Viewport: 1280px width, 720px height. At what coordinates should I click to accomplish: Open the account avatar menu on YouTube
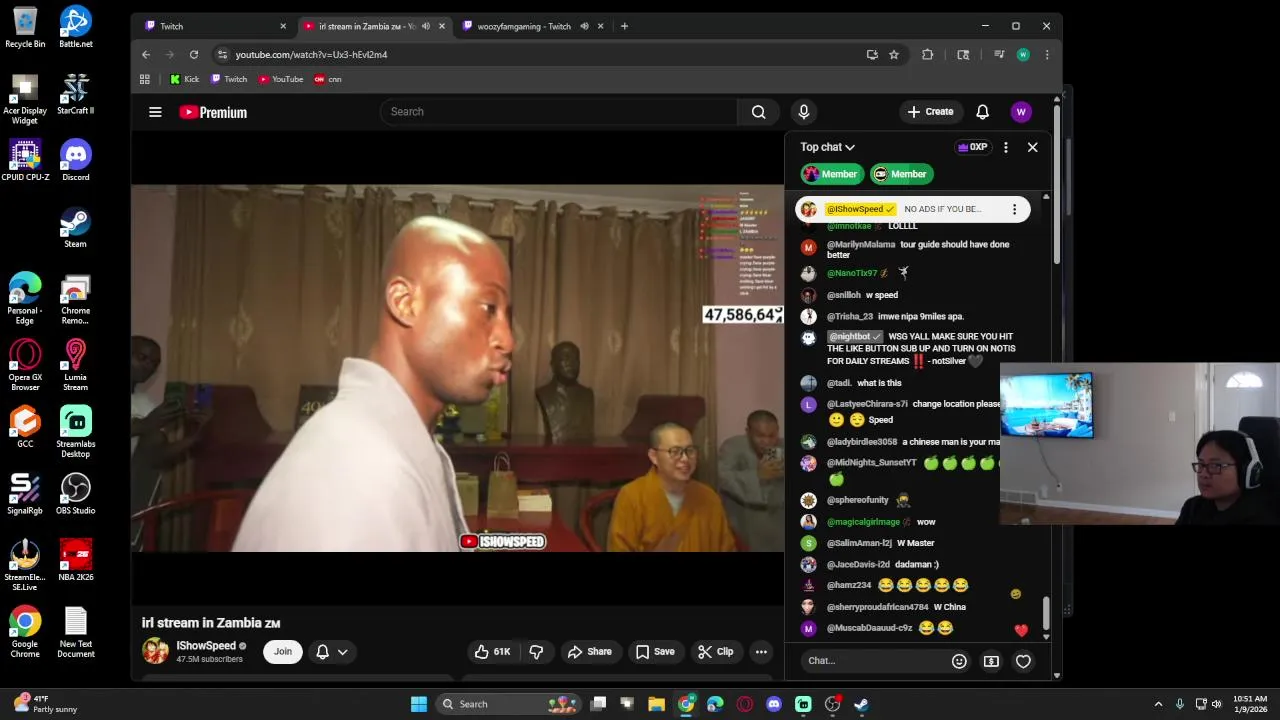tap(1021, 112)
